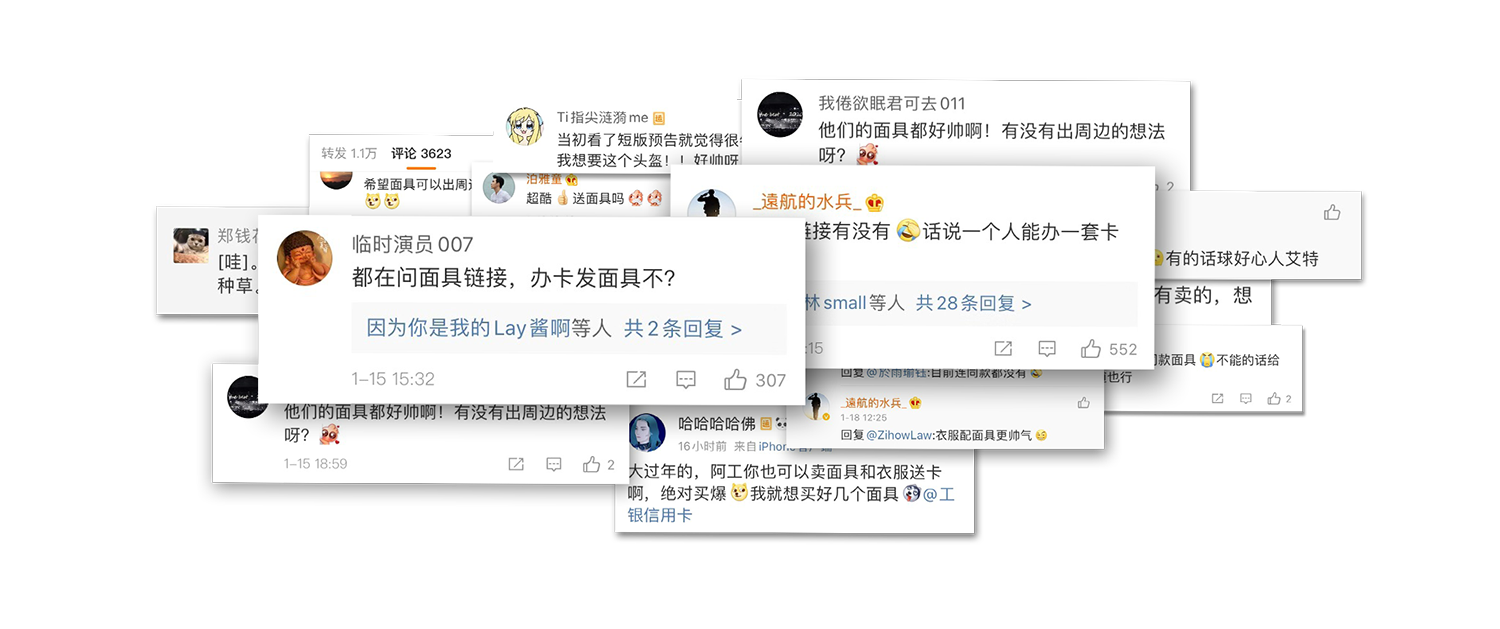Share the comment dated 1-15 18:59
This screenshot has width=1500, height=629.
[x=516, y=464]
